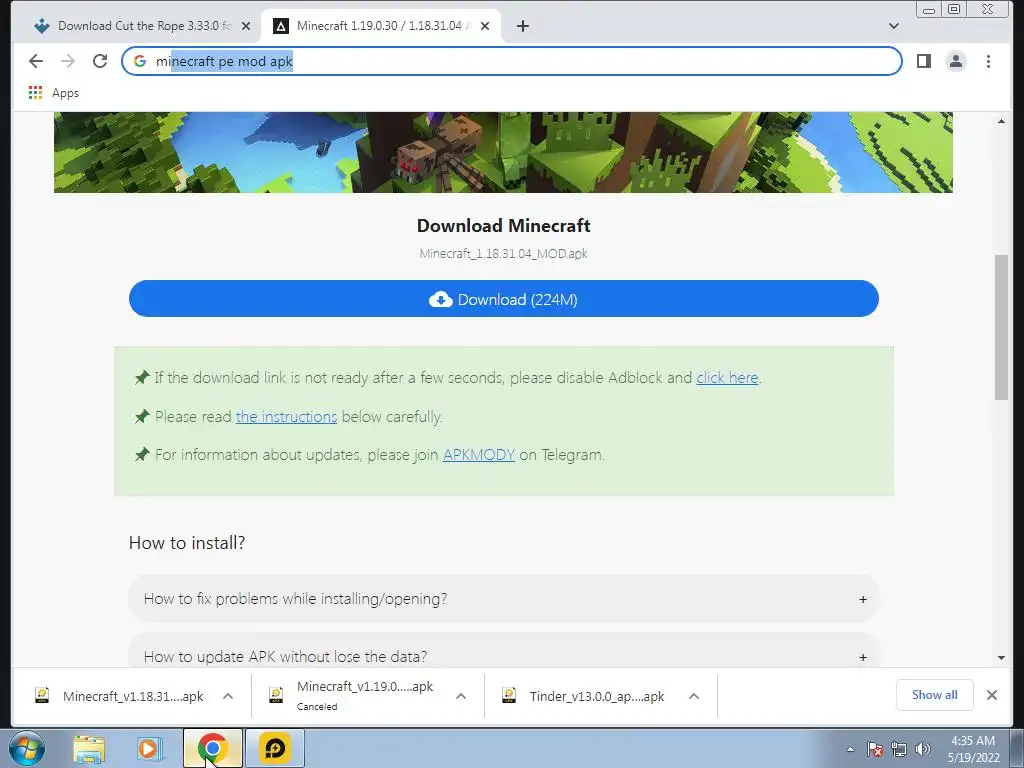Click the Minecraft_1.18.31.04_MOD.apk filename text
The width and height of the screenshot is (1024, 768).
[504, 254]
